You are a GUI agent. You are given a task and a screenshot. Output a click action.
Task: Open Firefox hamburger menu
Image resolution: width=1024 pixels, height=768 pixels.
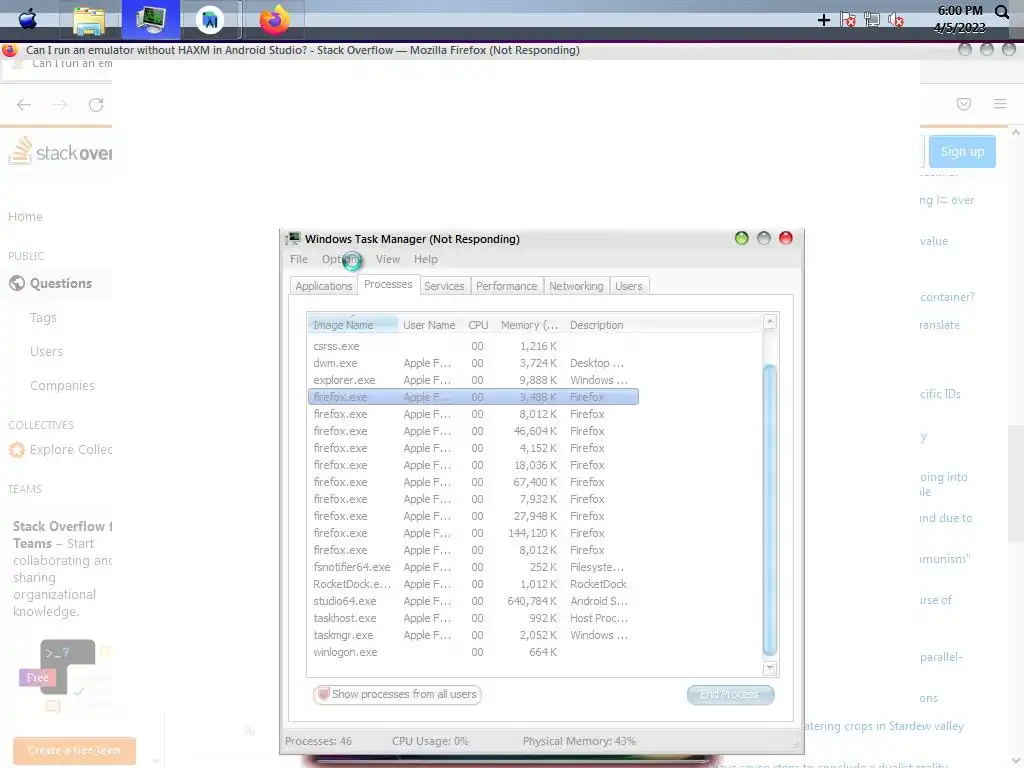[x=1000, y=103]
